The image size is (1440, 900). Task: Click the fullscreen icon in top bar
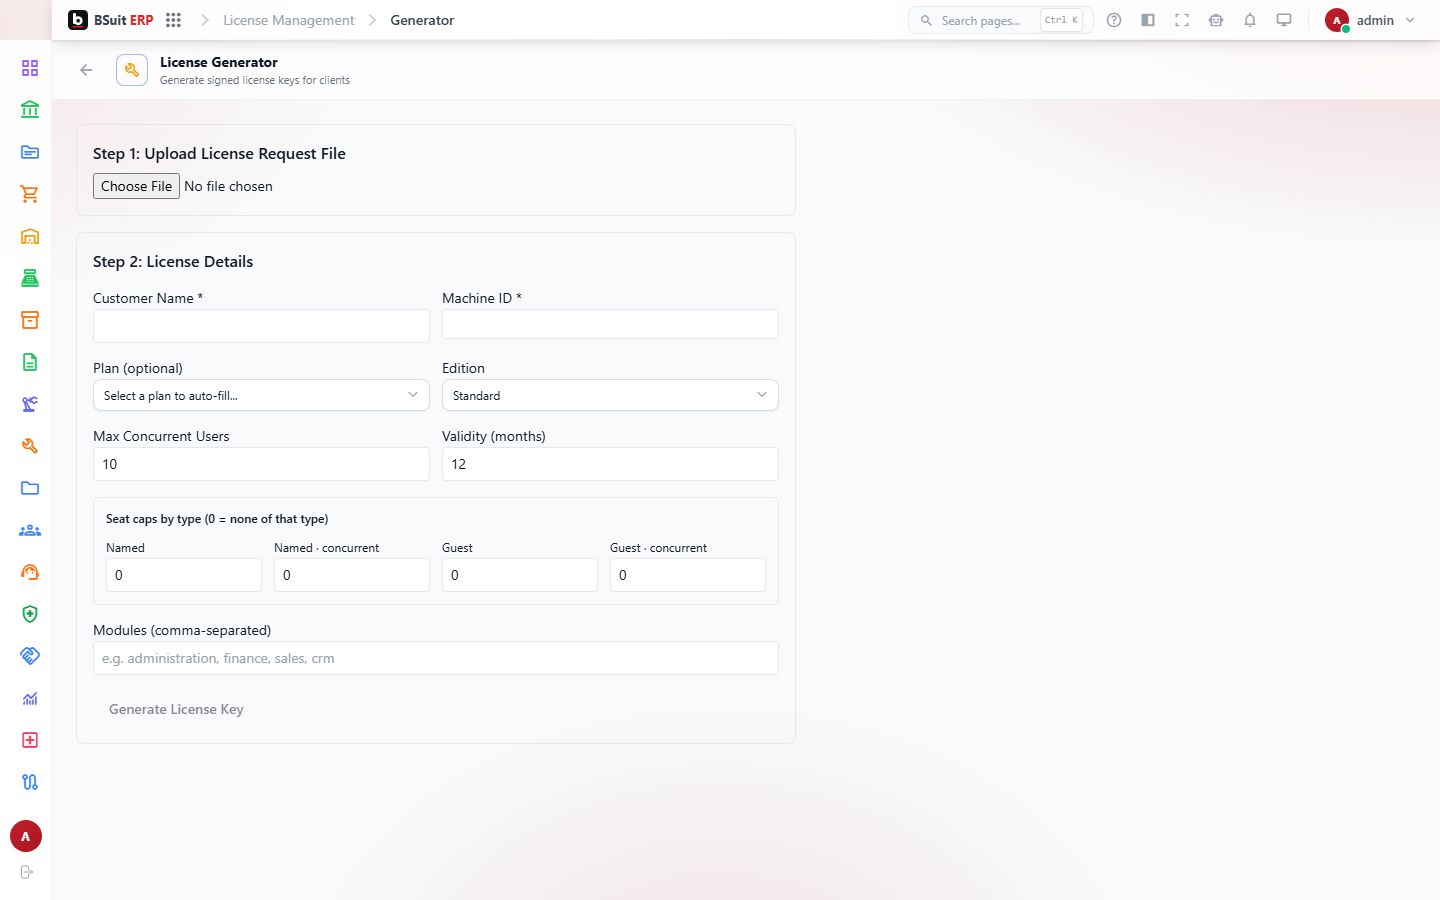1182,20
